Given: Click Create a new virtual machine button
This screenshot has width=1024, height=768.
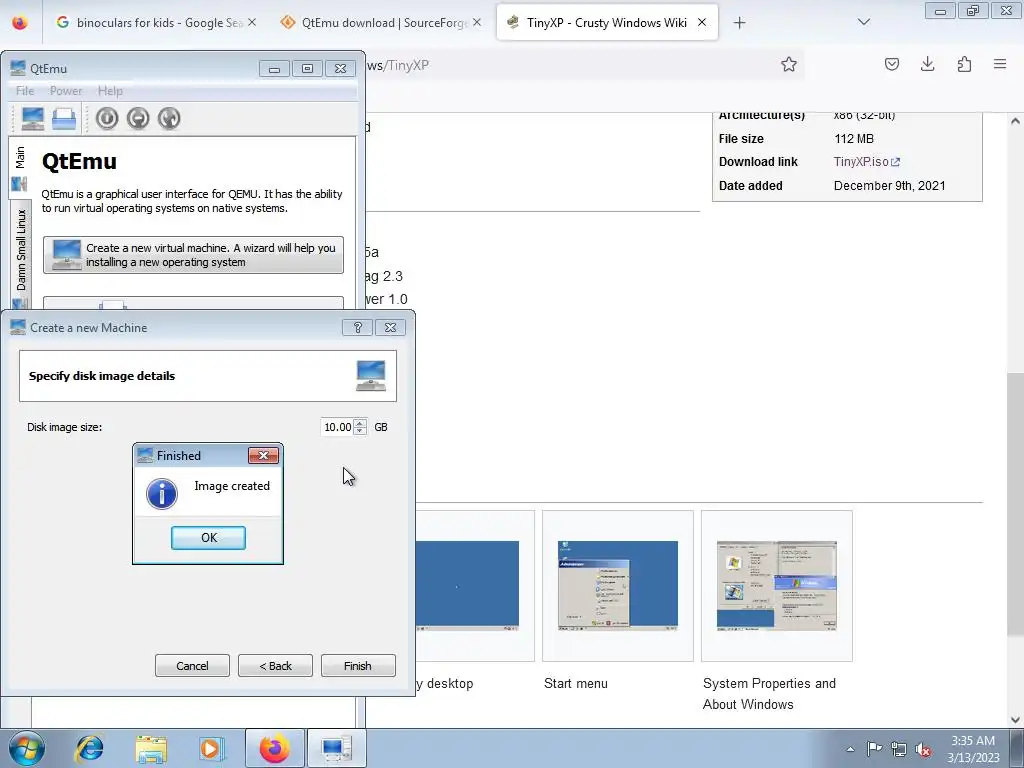Looking at the screenshot, I should click(193, 255).
